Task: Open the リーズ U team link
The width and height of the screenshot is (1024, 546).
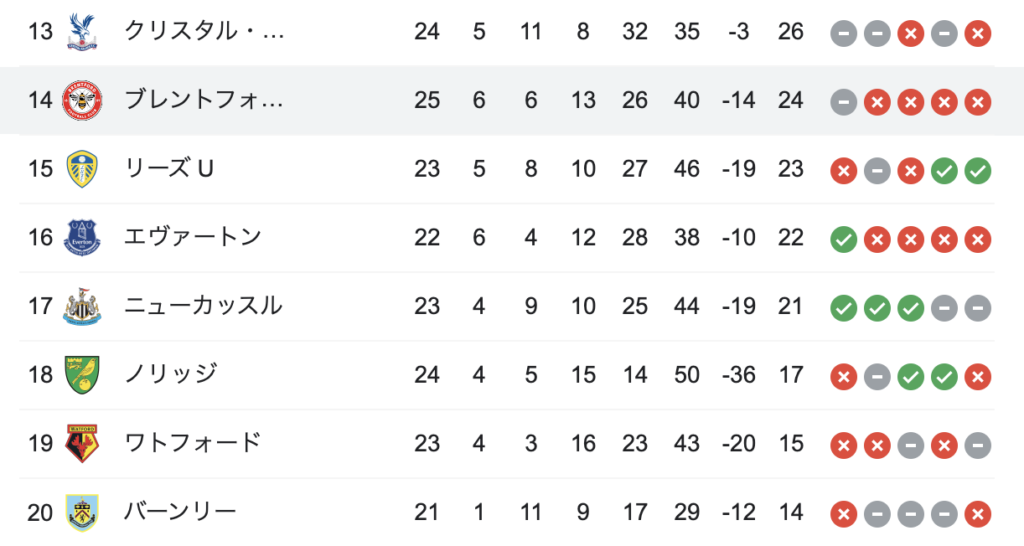Action: 169,169
